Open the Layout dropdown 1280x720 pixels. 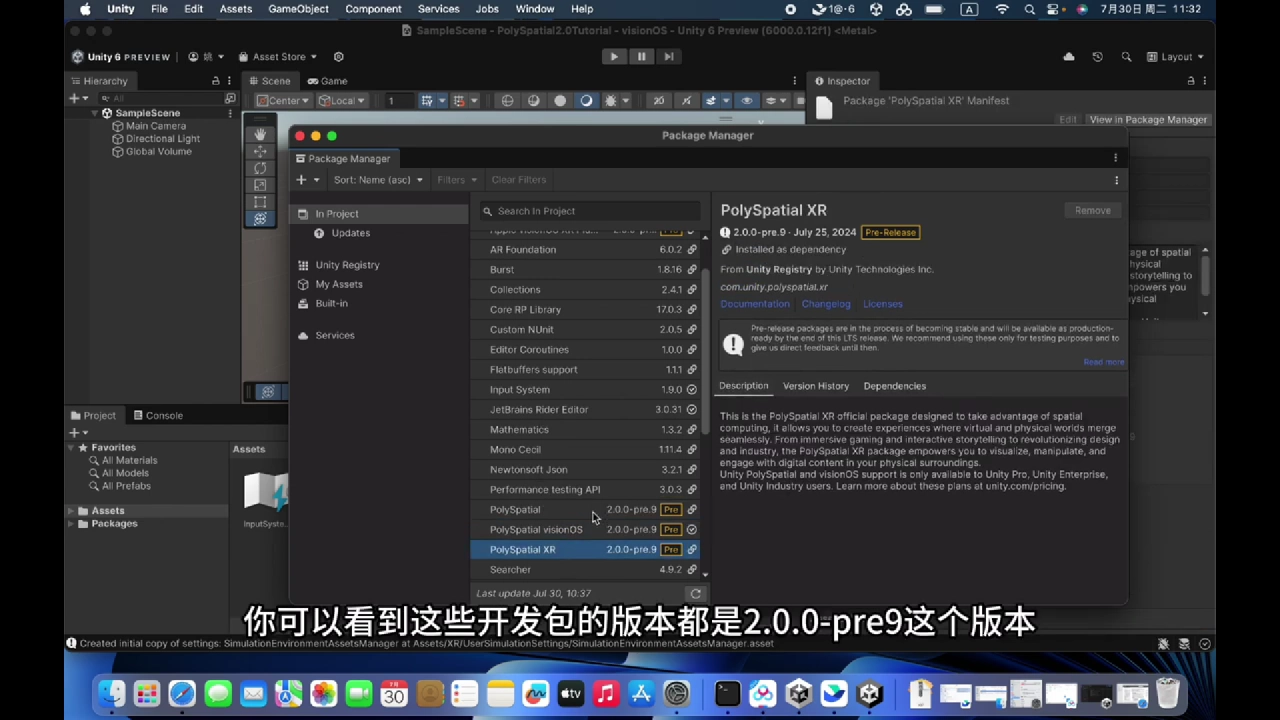[x=1176, y=57]
